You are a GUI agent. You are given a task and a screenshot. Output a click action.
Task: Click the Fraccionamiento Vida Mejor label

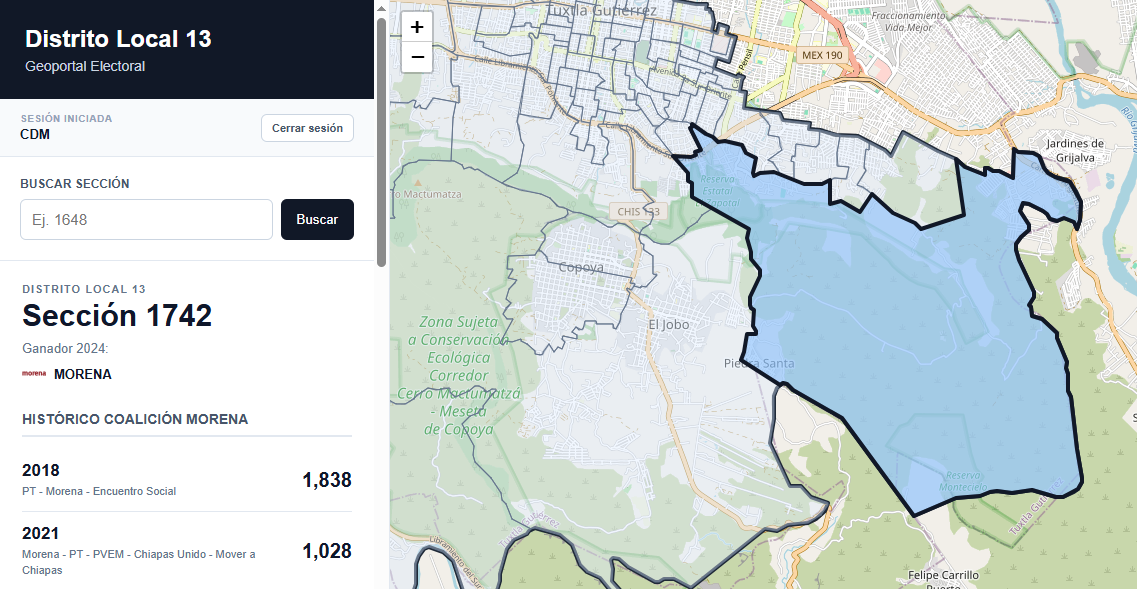(909, 21)
